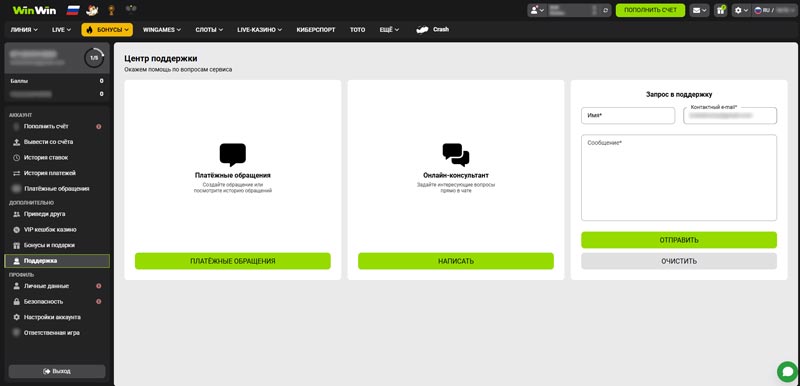Screen dimensions: 800x386
Task: Open the Киберспорт section
Action: point(316,30)
